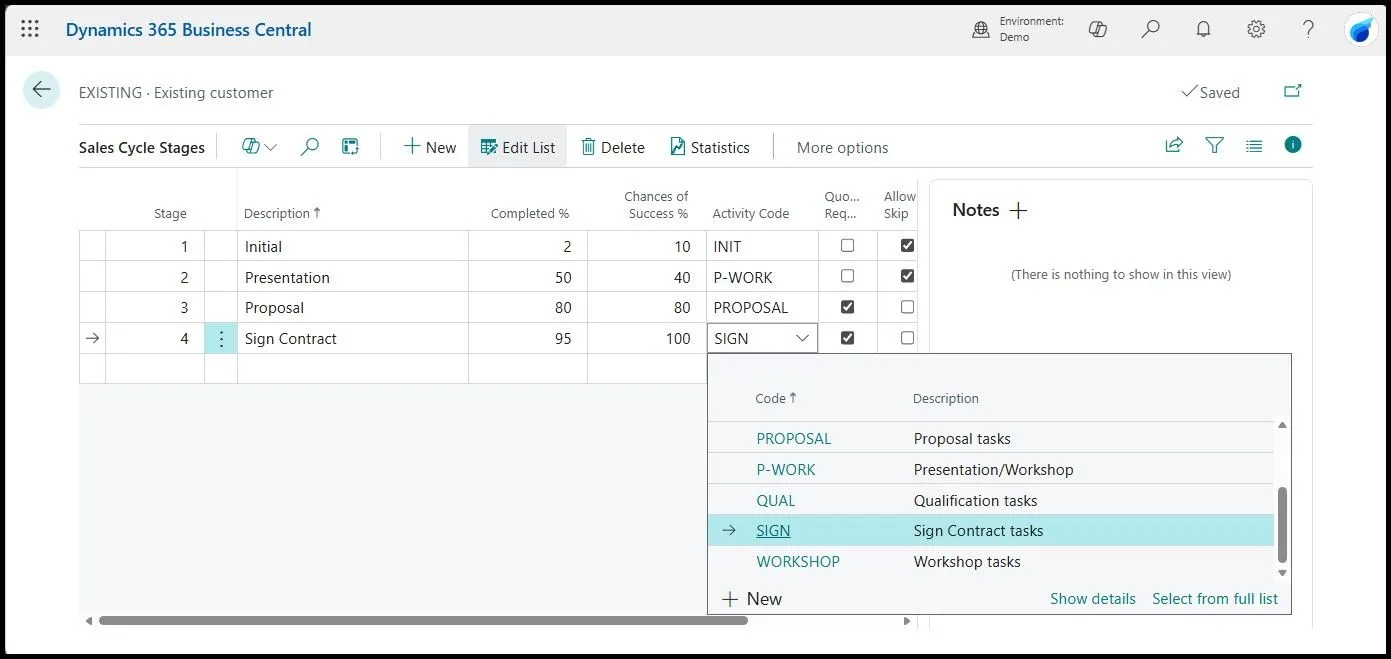Image resolution: width=1391 pixels, height=659 pixels.
Task: Sort by Completed % column header
Action: (530, 213)
